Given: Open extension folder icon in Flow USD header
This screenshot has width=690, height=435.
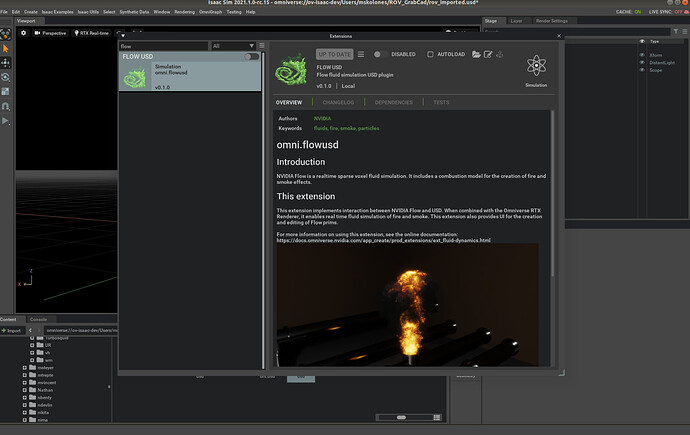Looking at the screenshot, I should [476, 54].
